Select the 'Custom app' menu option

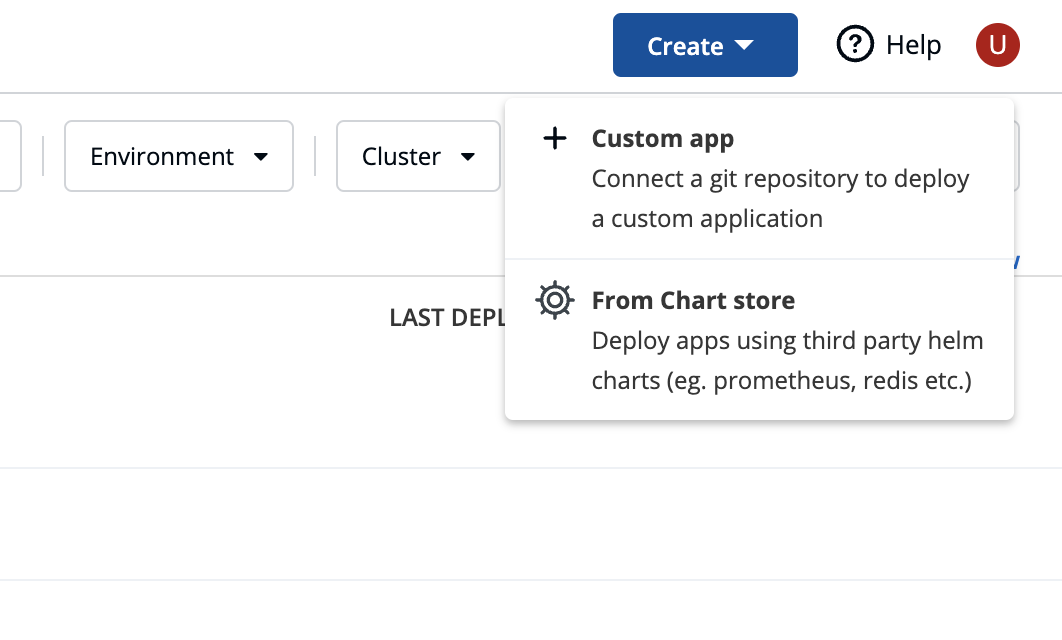coord(662,139)
